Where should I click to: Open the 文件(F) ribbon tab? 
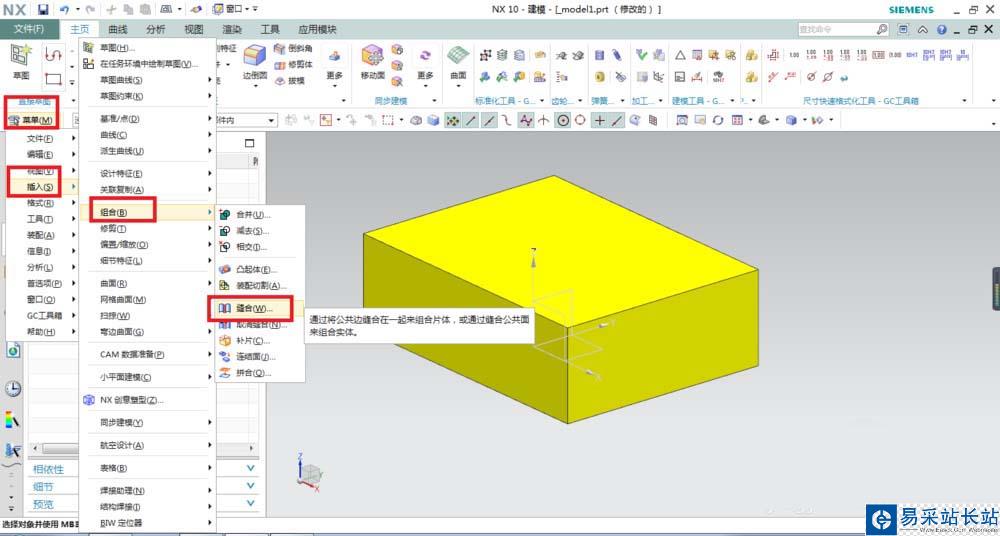point(29,29)
